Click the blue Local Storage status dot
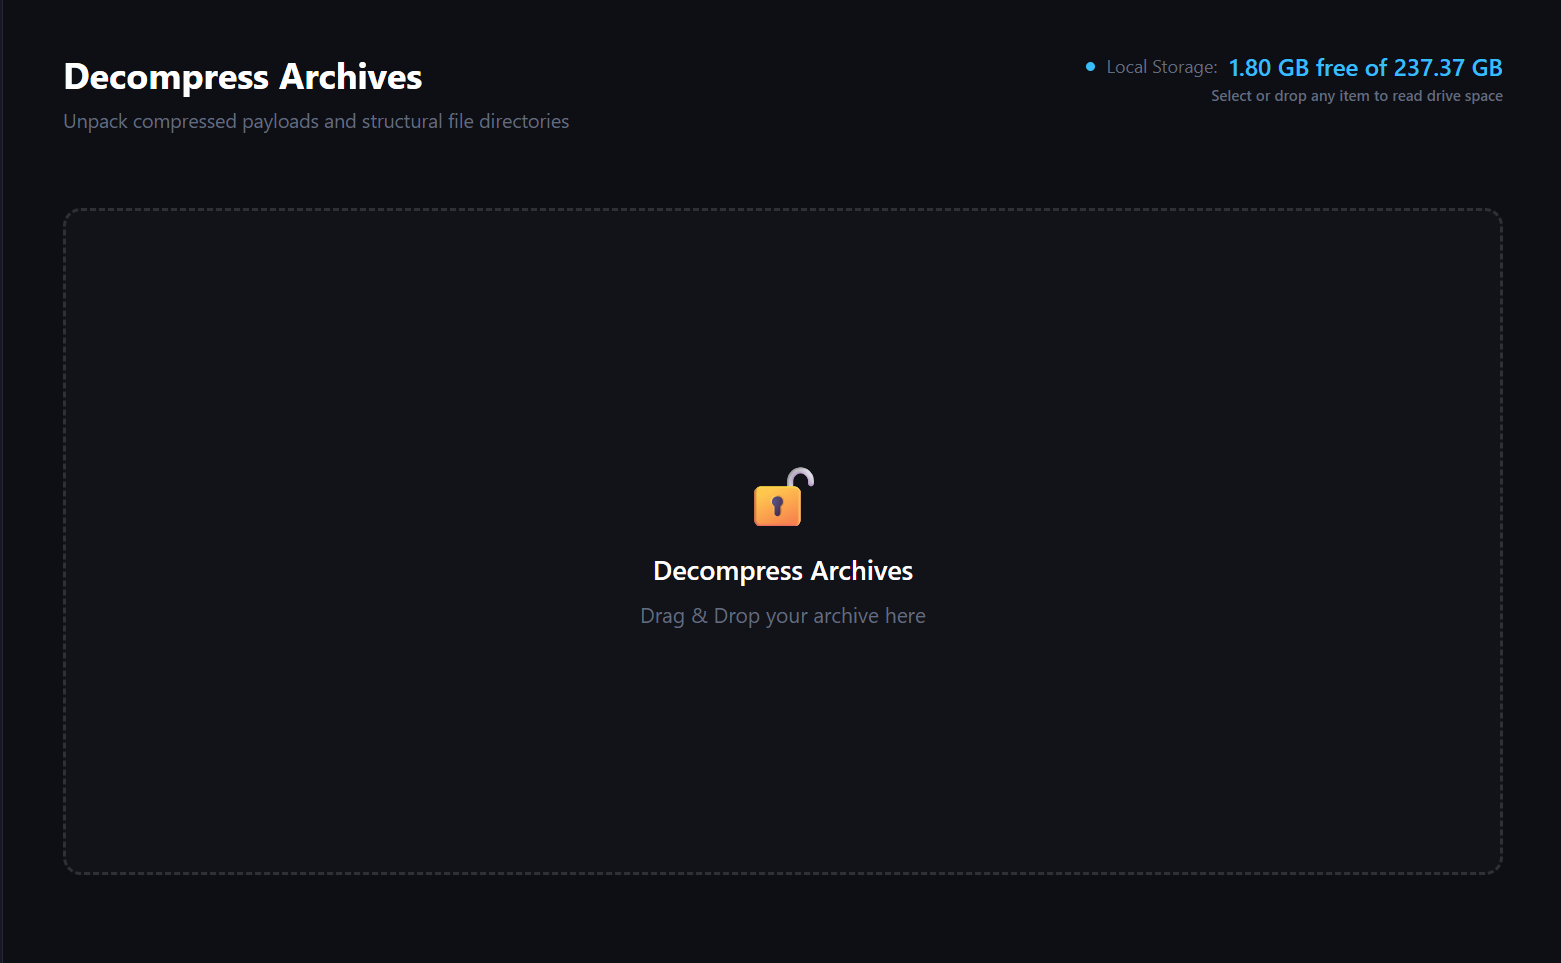The width and height of the screenshot is (1561, 963). [1090, 67]
